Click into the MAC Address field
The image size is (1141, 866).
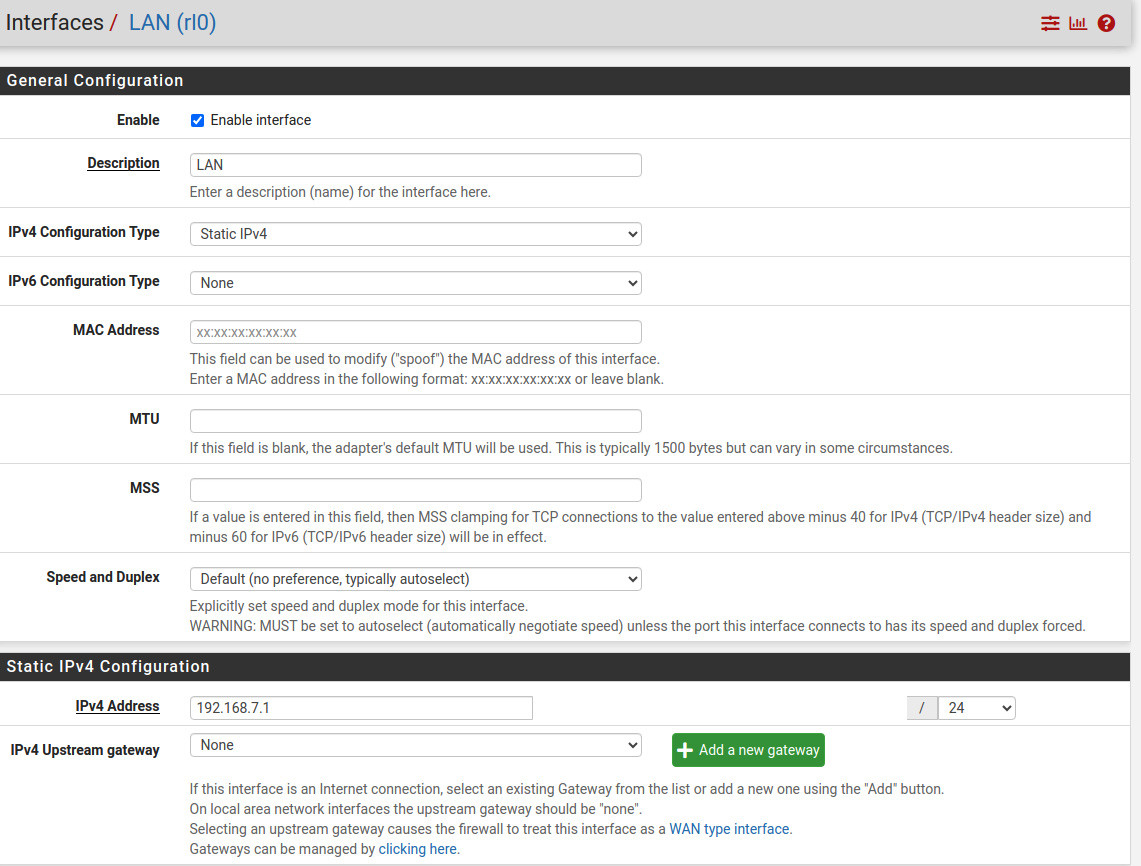(415, 332)
